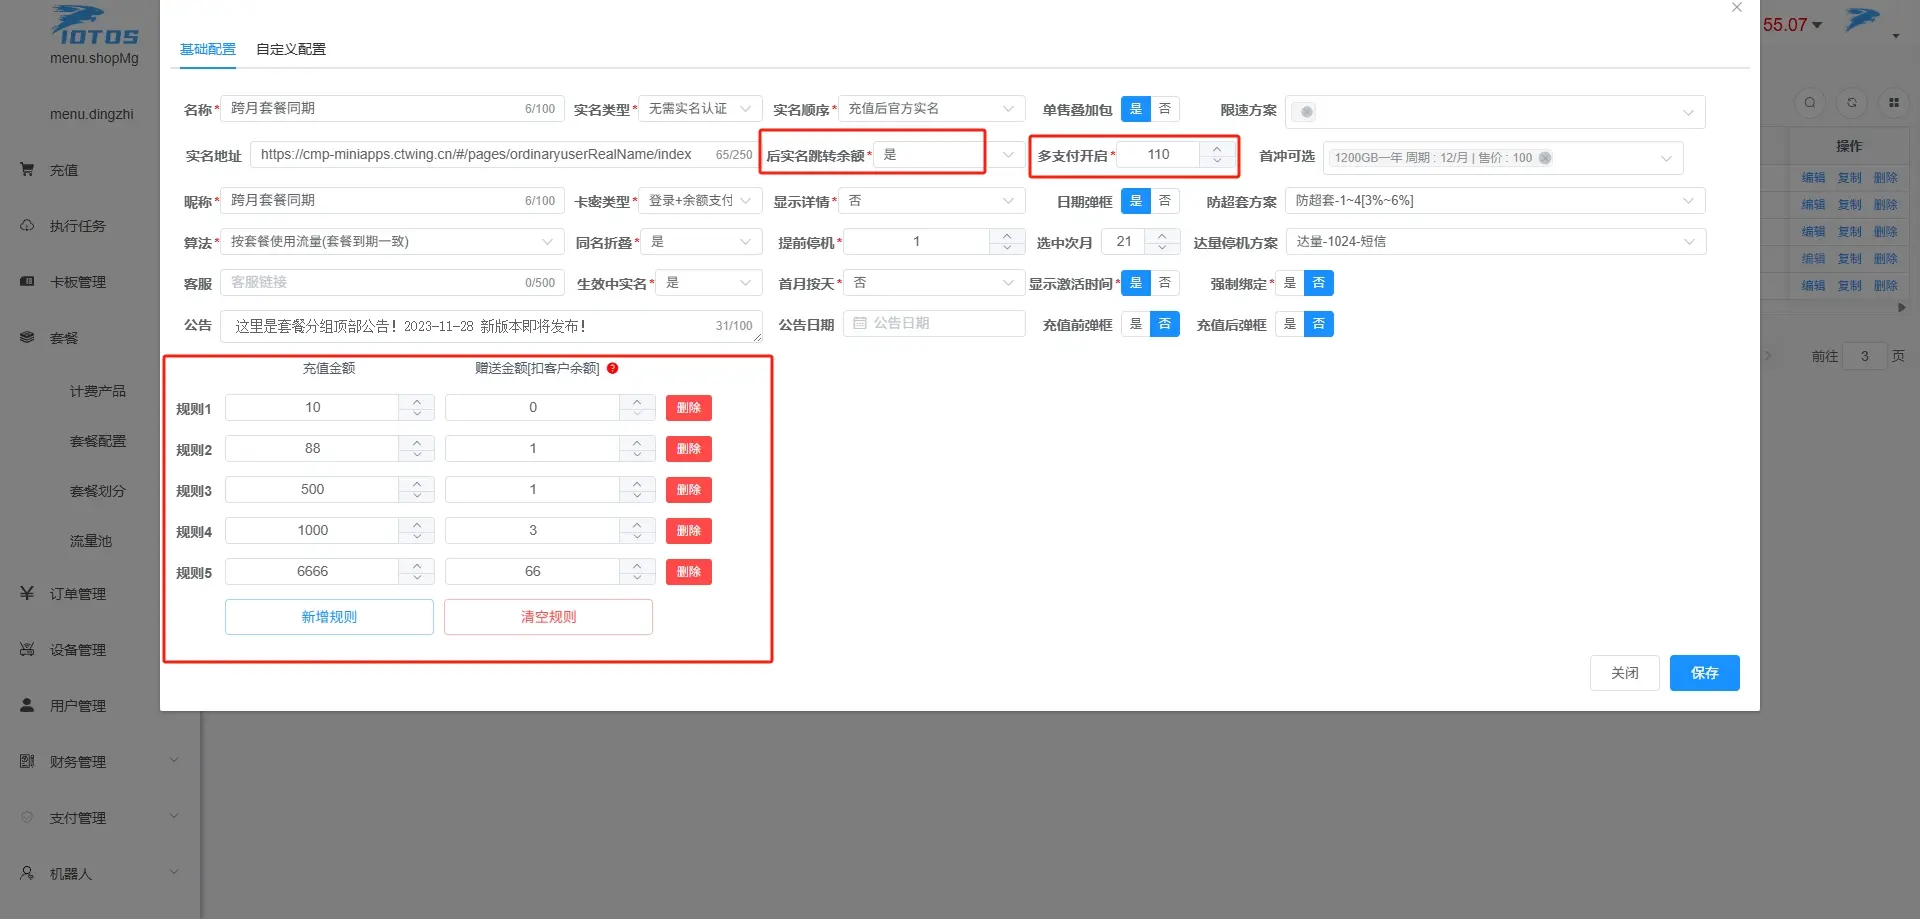This screenshot has width=1920, height=919.
Task: Set 单售叠加包 to 否
Action: click(x=1165, y=109)
